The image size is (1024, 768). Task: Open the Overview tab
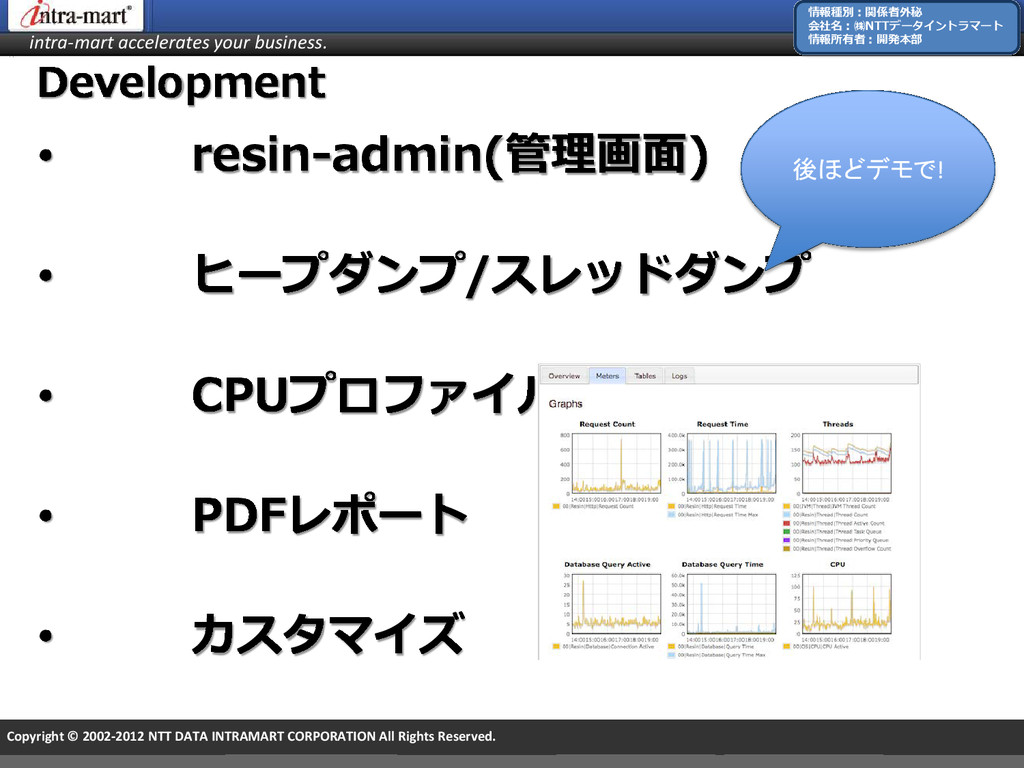(x=564, y=376)
